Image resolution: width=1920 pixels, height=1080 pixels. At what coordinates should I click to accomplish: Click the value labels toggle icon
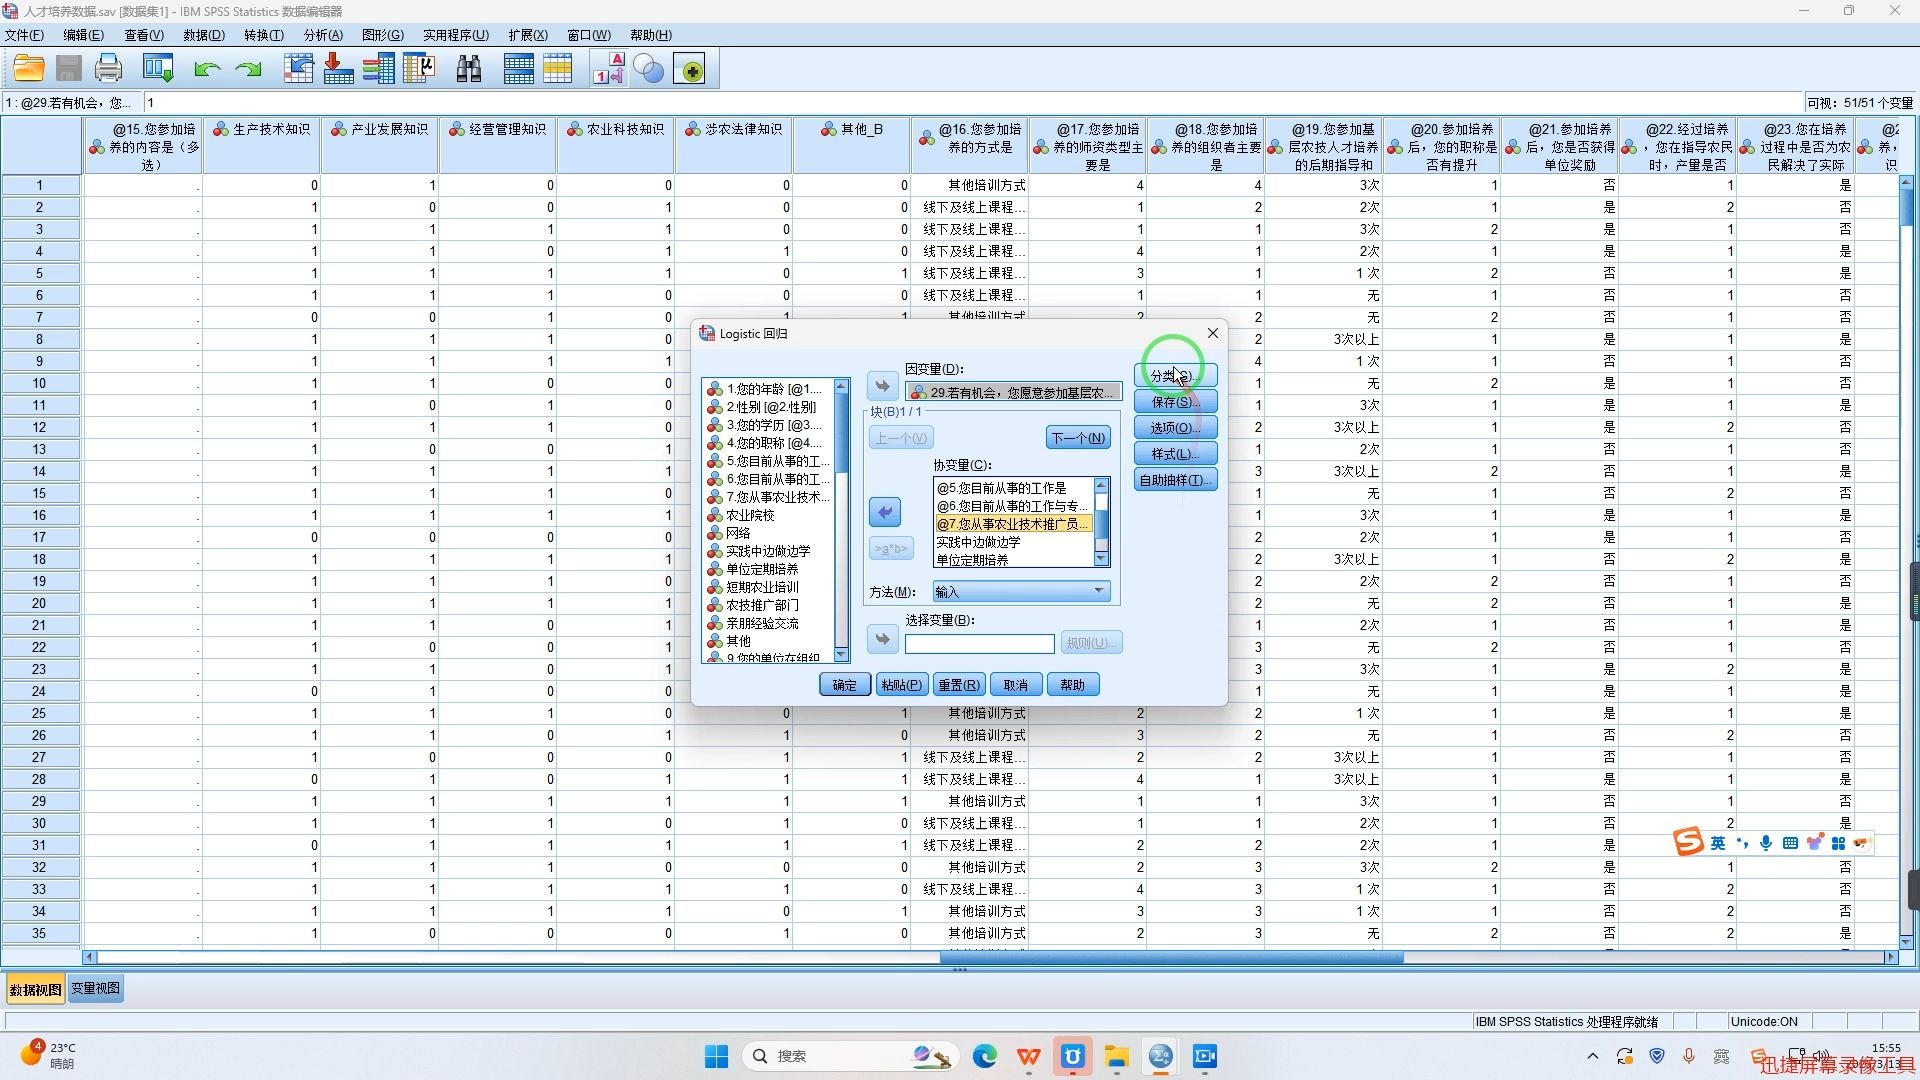click(608, 69)
